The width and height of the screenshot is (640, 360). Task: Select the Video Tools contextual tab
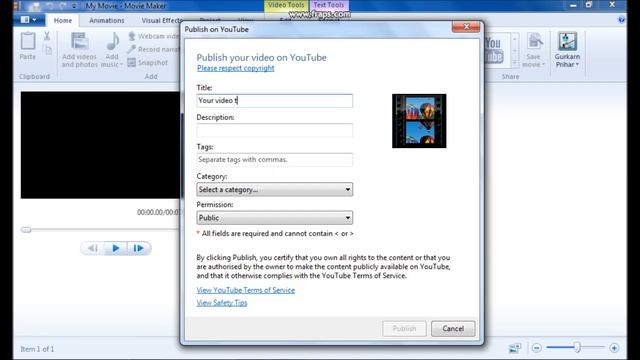286,5
